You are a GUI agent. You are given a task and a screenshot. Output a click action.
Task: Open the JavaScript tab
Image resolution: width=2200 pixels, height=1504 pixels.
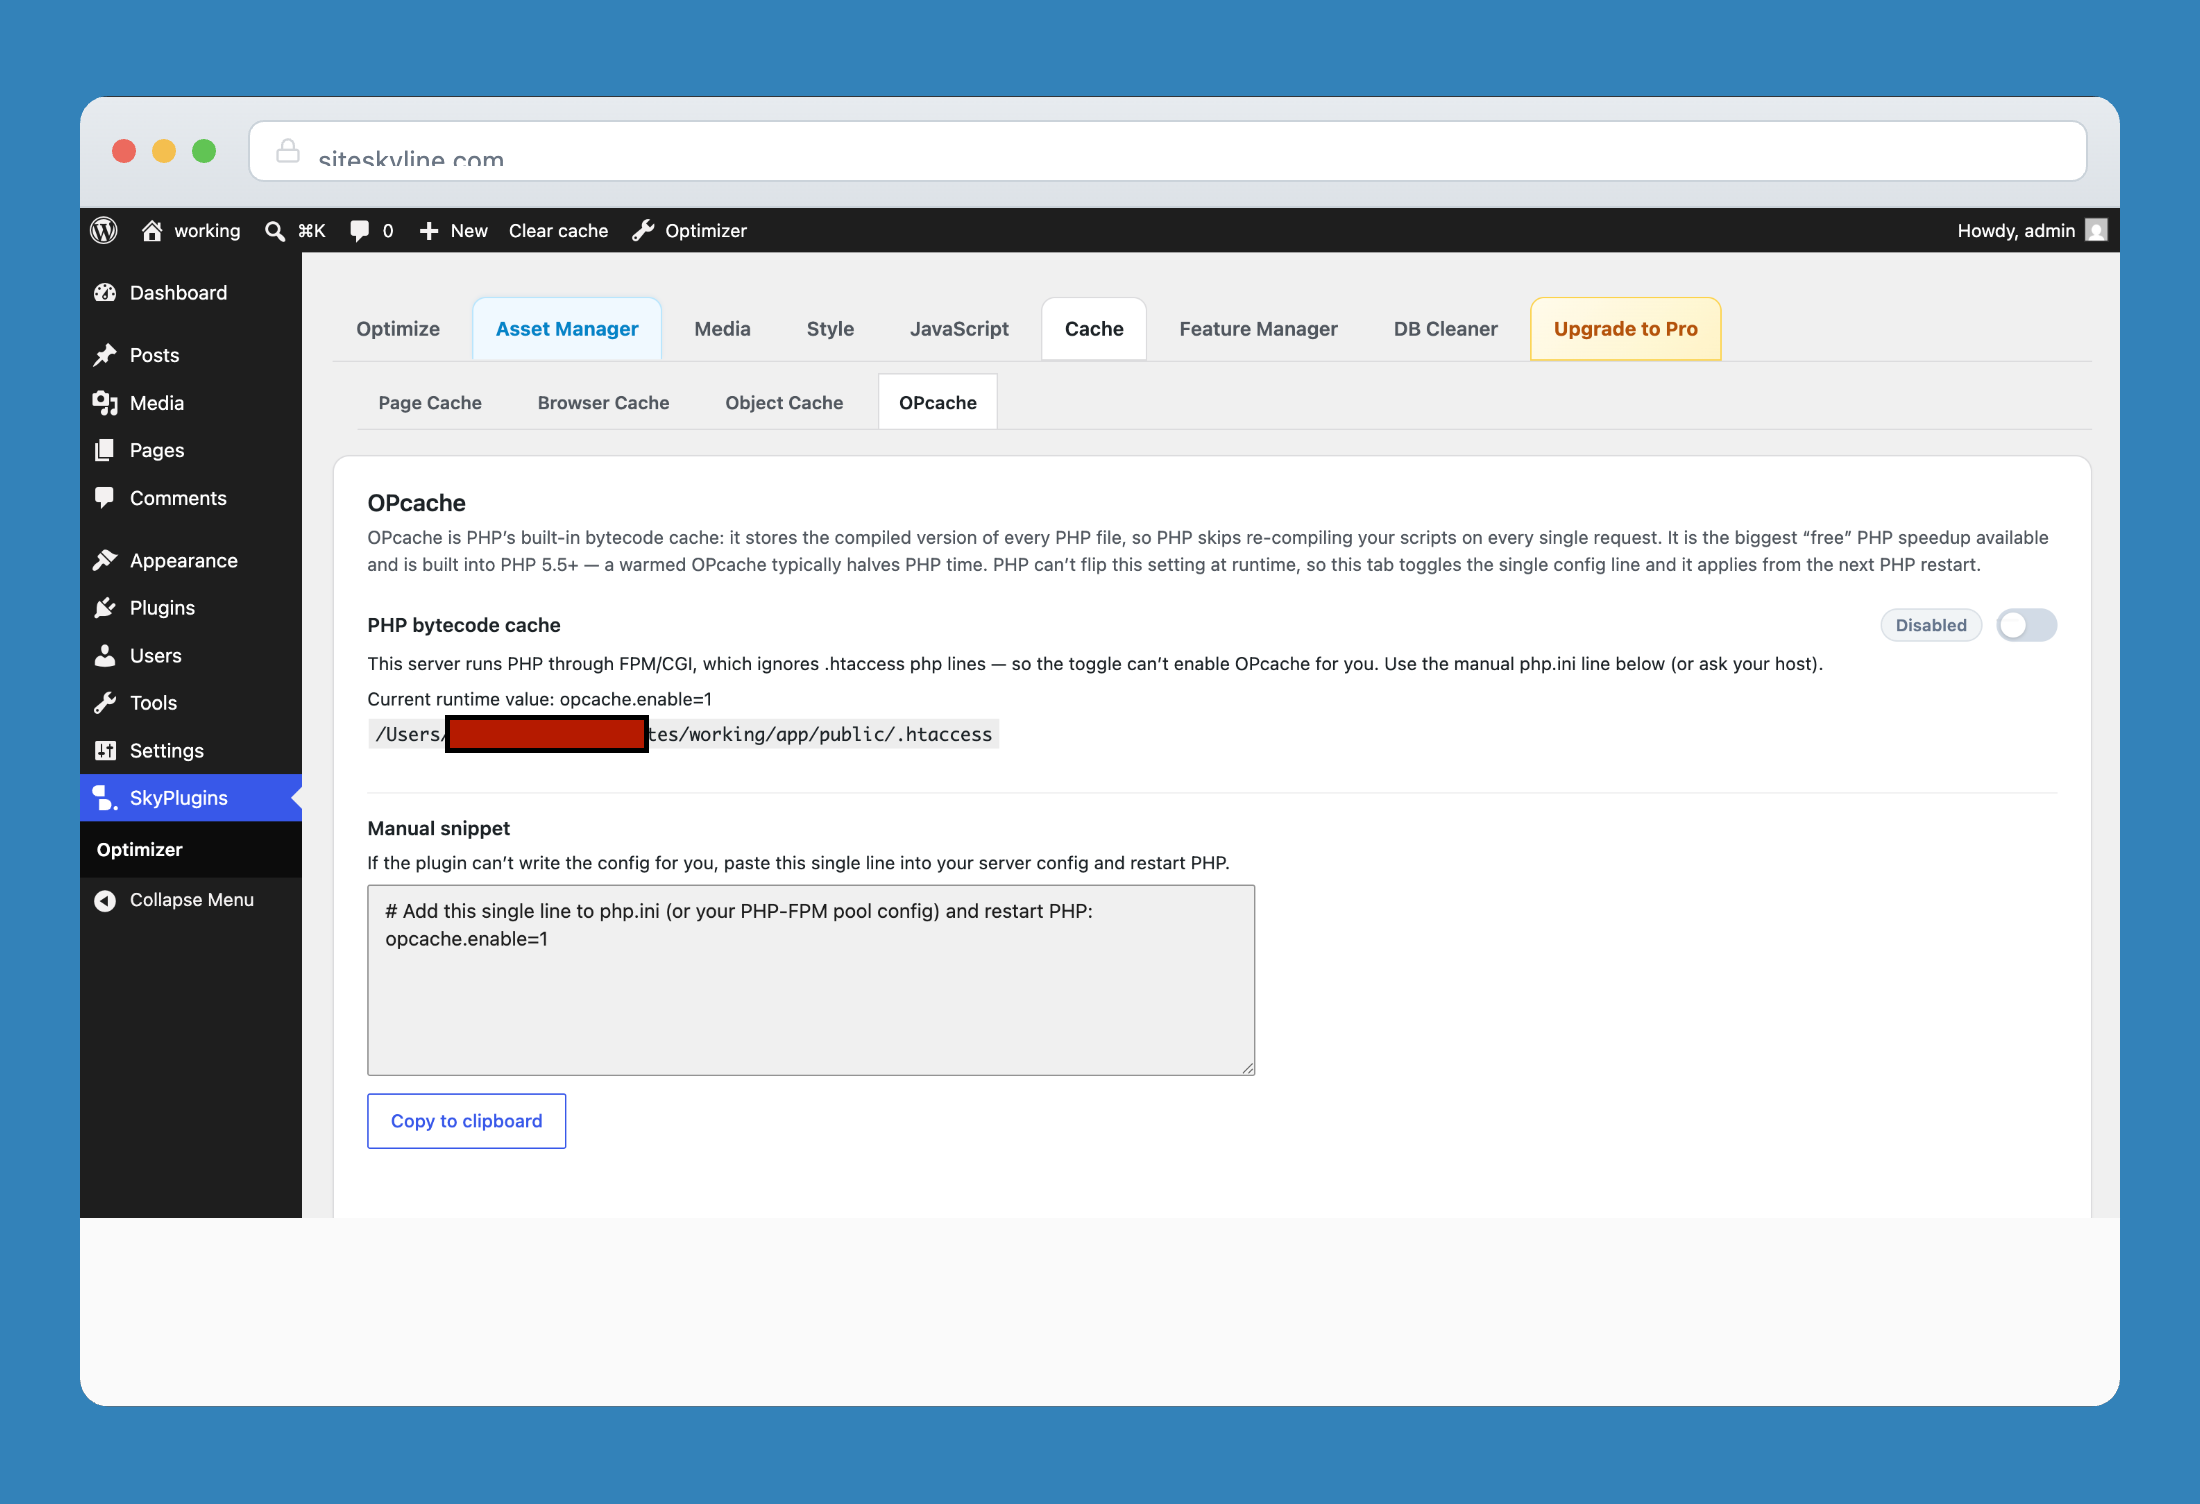point(959,329)
